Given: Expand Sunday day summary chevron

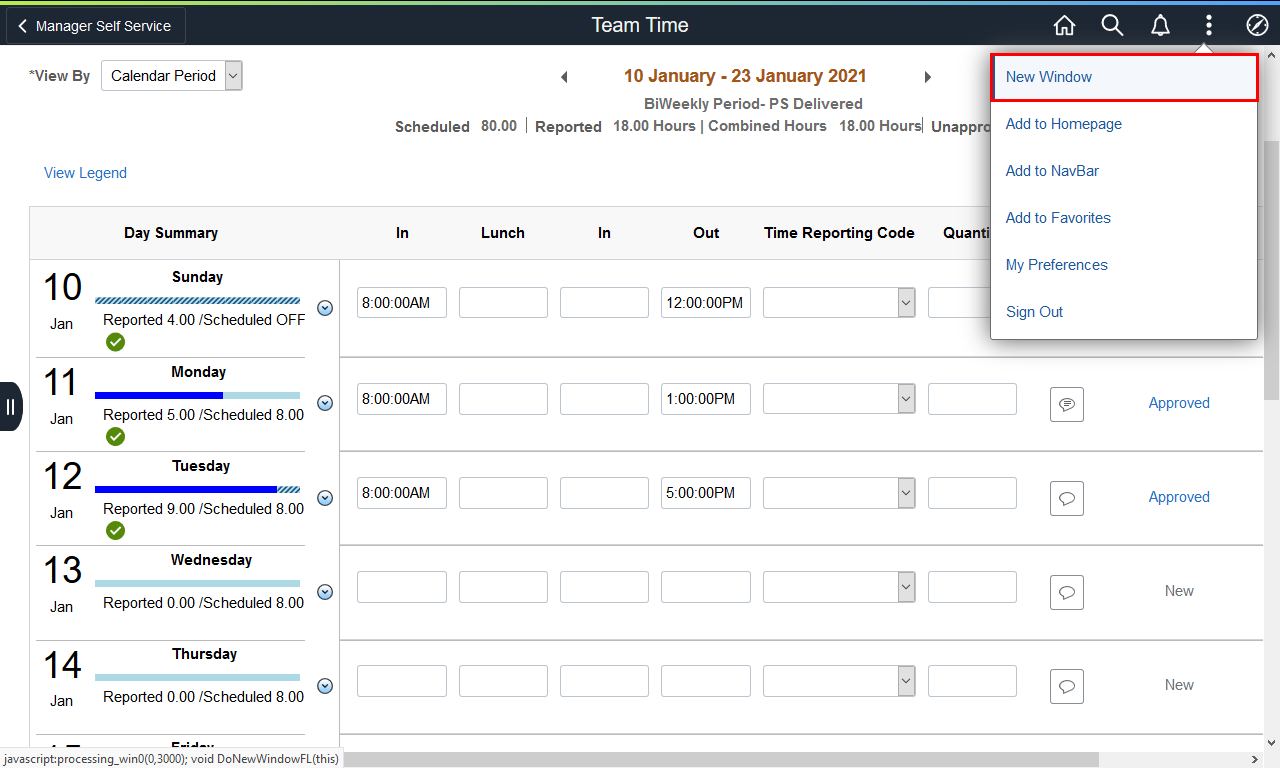Looking at the screenshot, I should click(325, 308).
